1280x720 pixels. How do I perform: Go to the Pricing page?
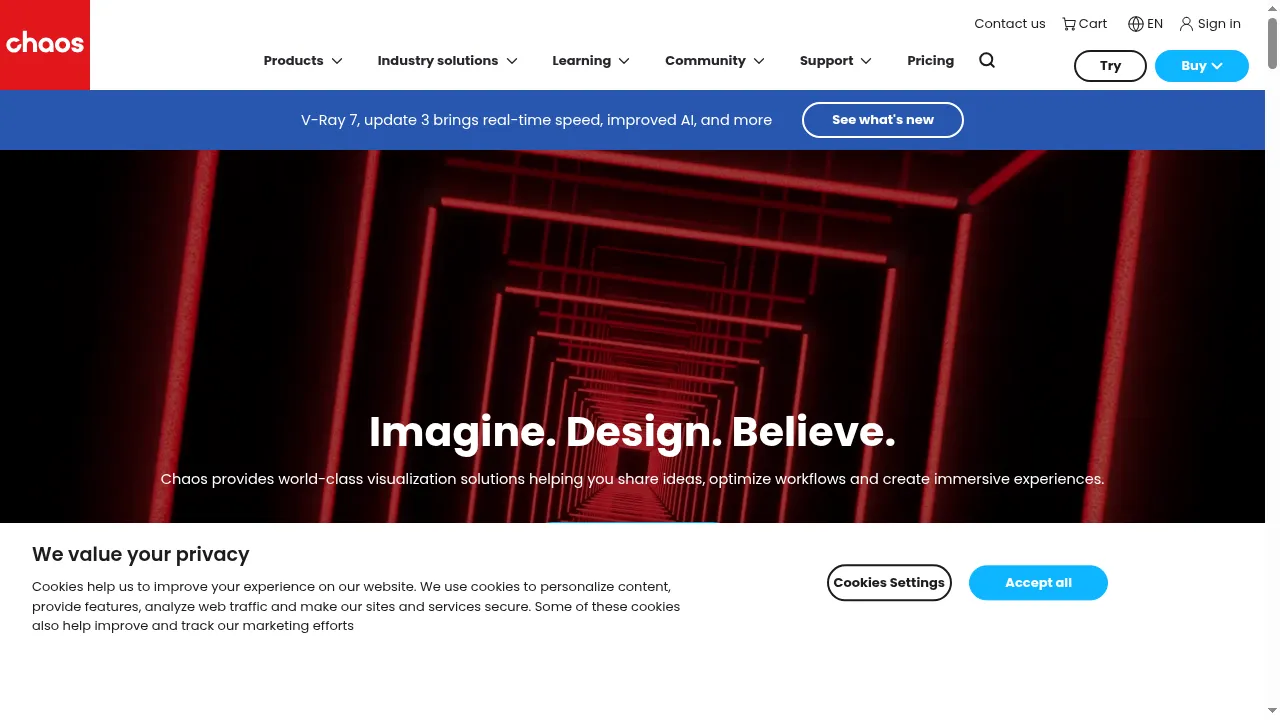tap(930, 61)
